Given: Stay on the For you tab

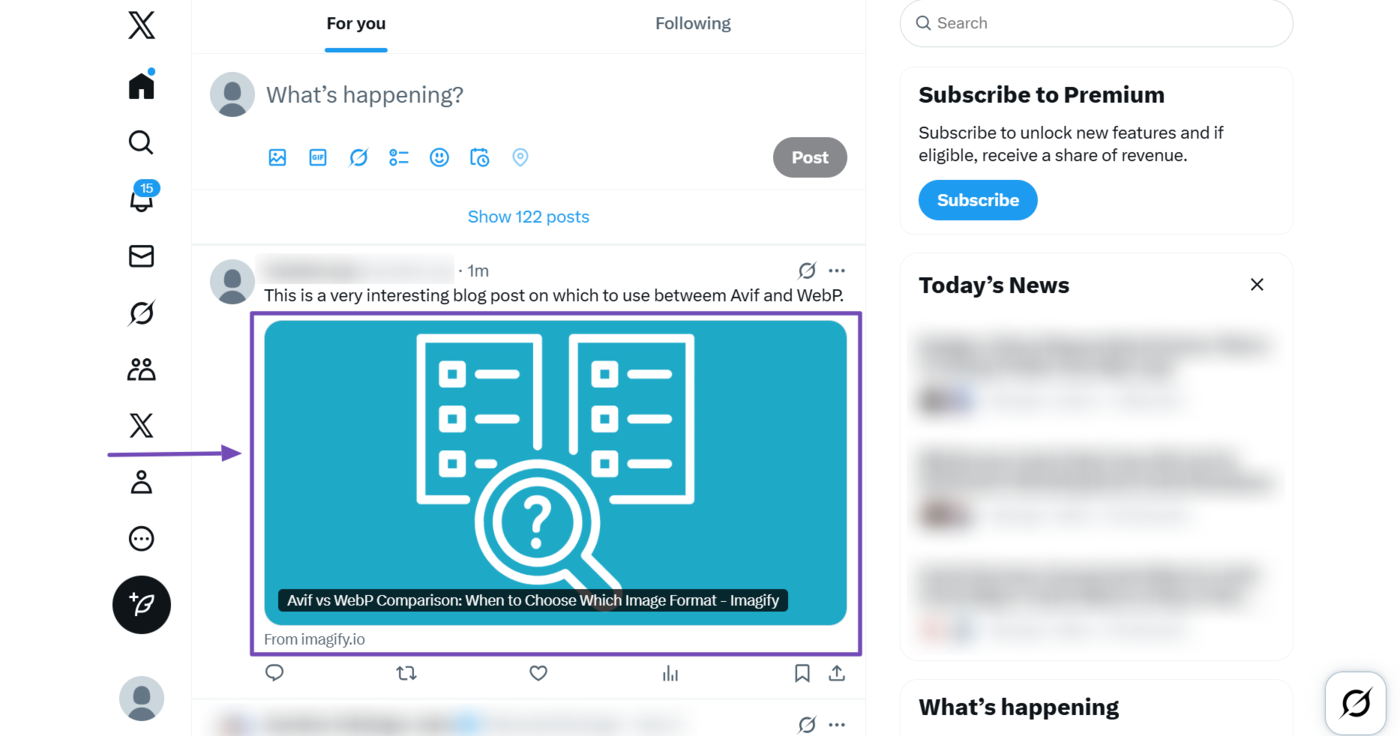Looking at the screenshot, I should [x=356, y=22].
